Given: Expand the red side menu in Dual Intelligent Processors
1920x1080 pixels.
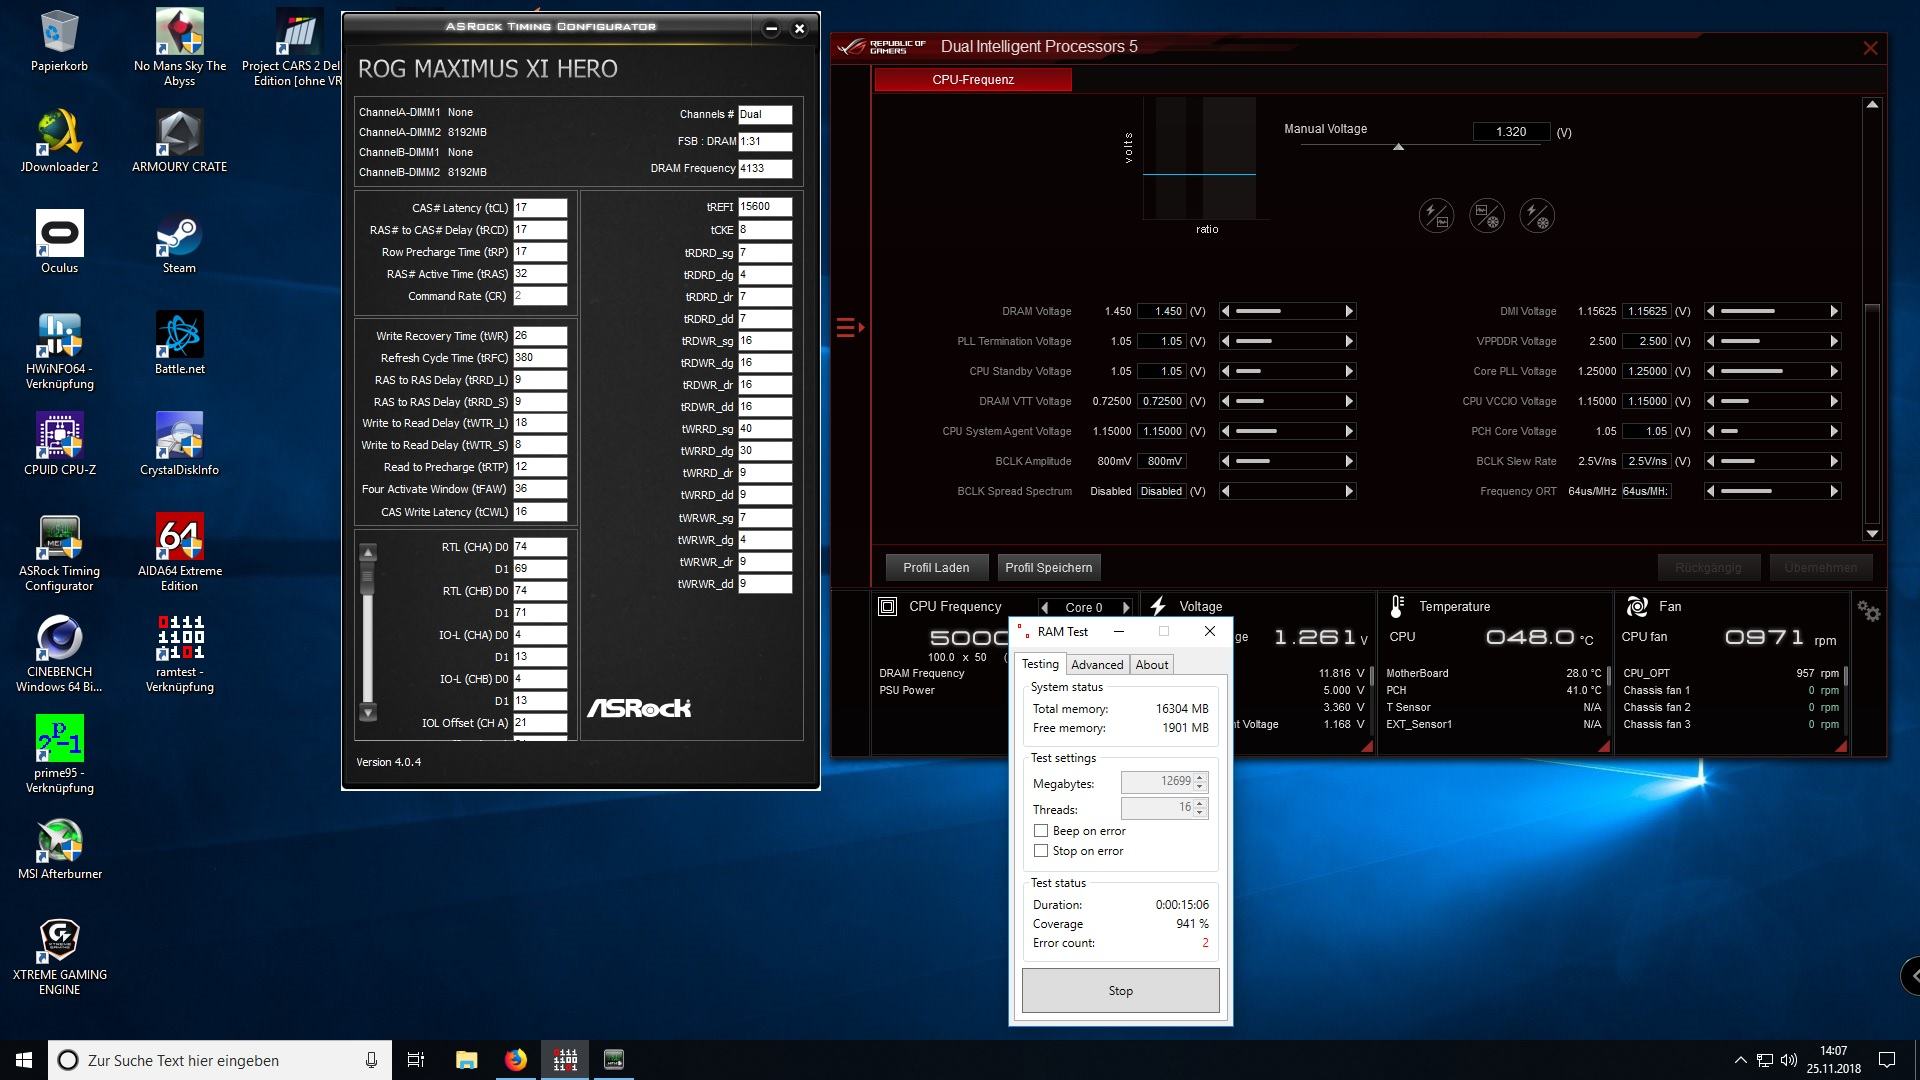Looking at the screenshot, I should (x=849, y=327).
